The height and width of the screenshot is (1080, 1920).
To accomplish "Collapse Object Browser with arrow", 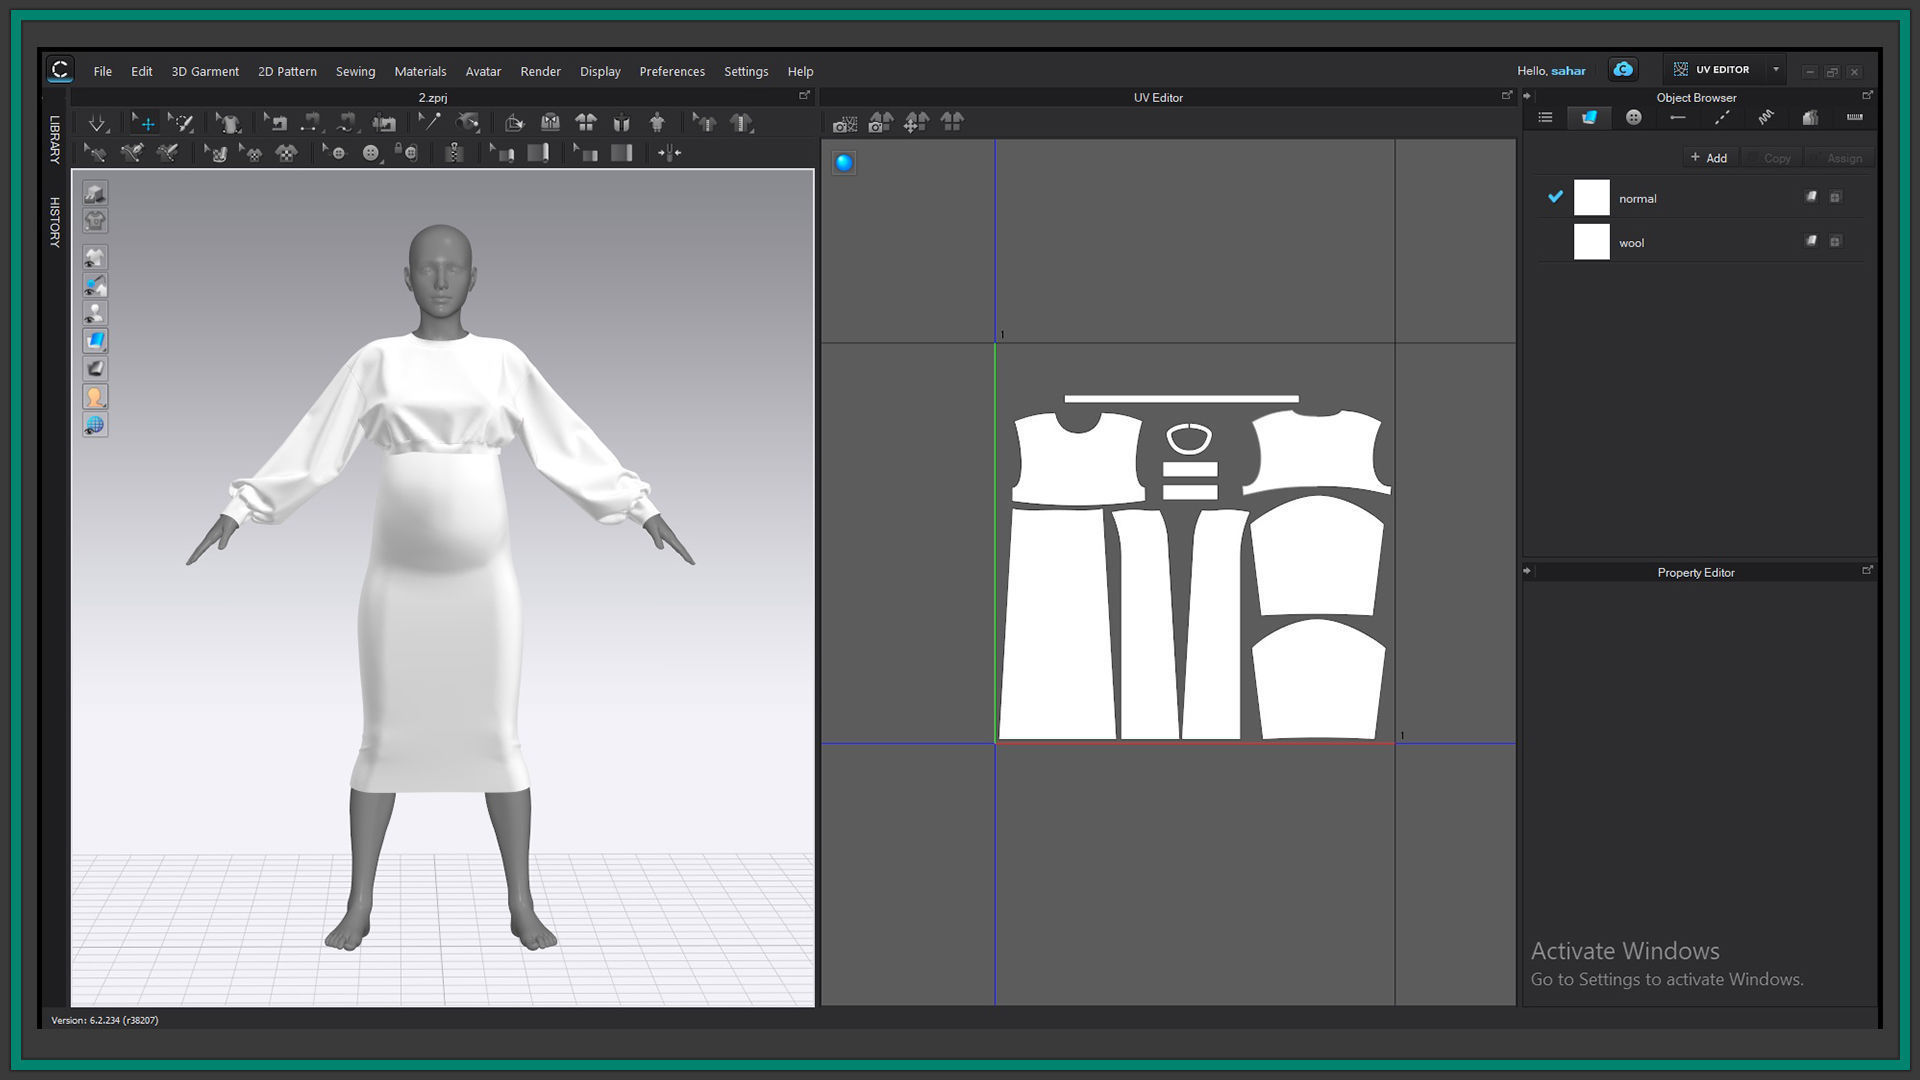I will point(1527,97).
